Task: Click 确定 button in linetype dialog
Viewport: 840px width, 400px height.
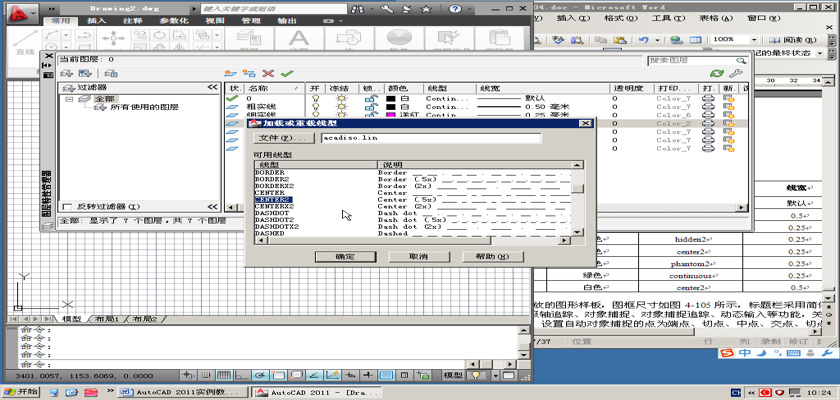Action: (345, 256)
